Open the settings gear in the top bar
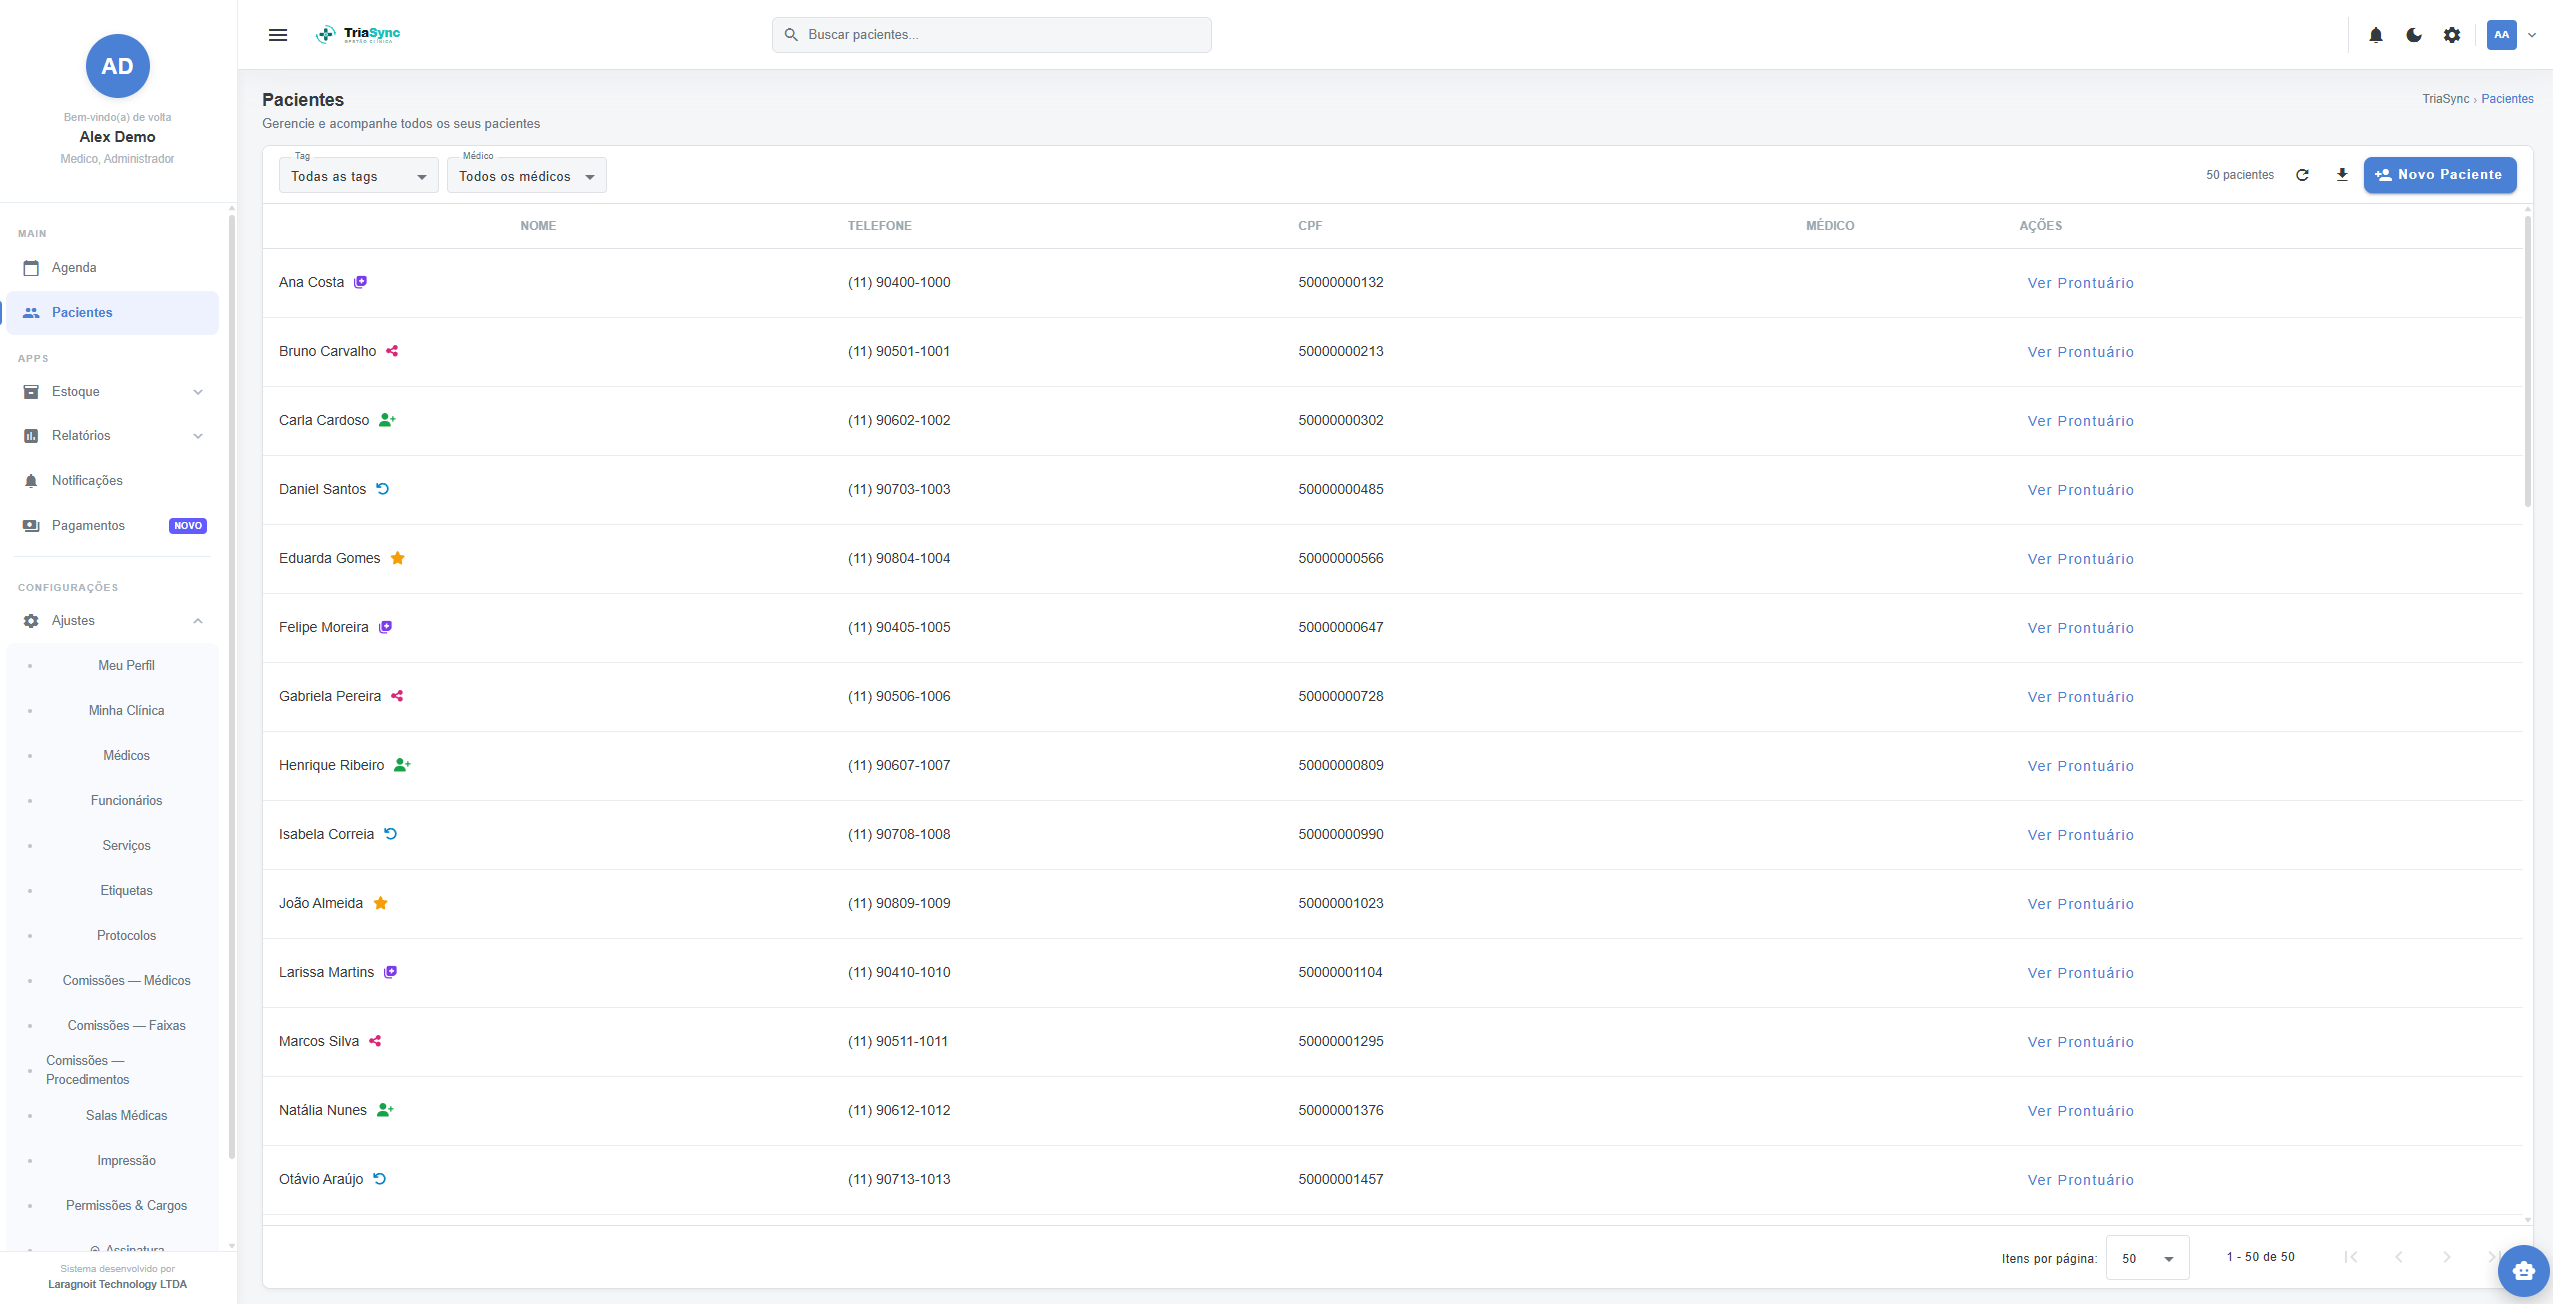Viewport: 2553px width, 1304px height. tap(2452, 35)
